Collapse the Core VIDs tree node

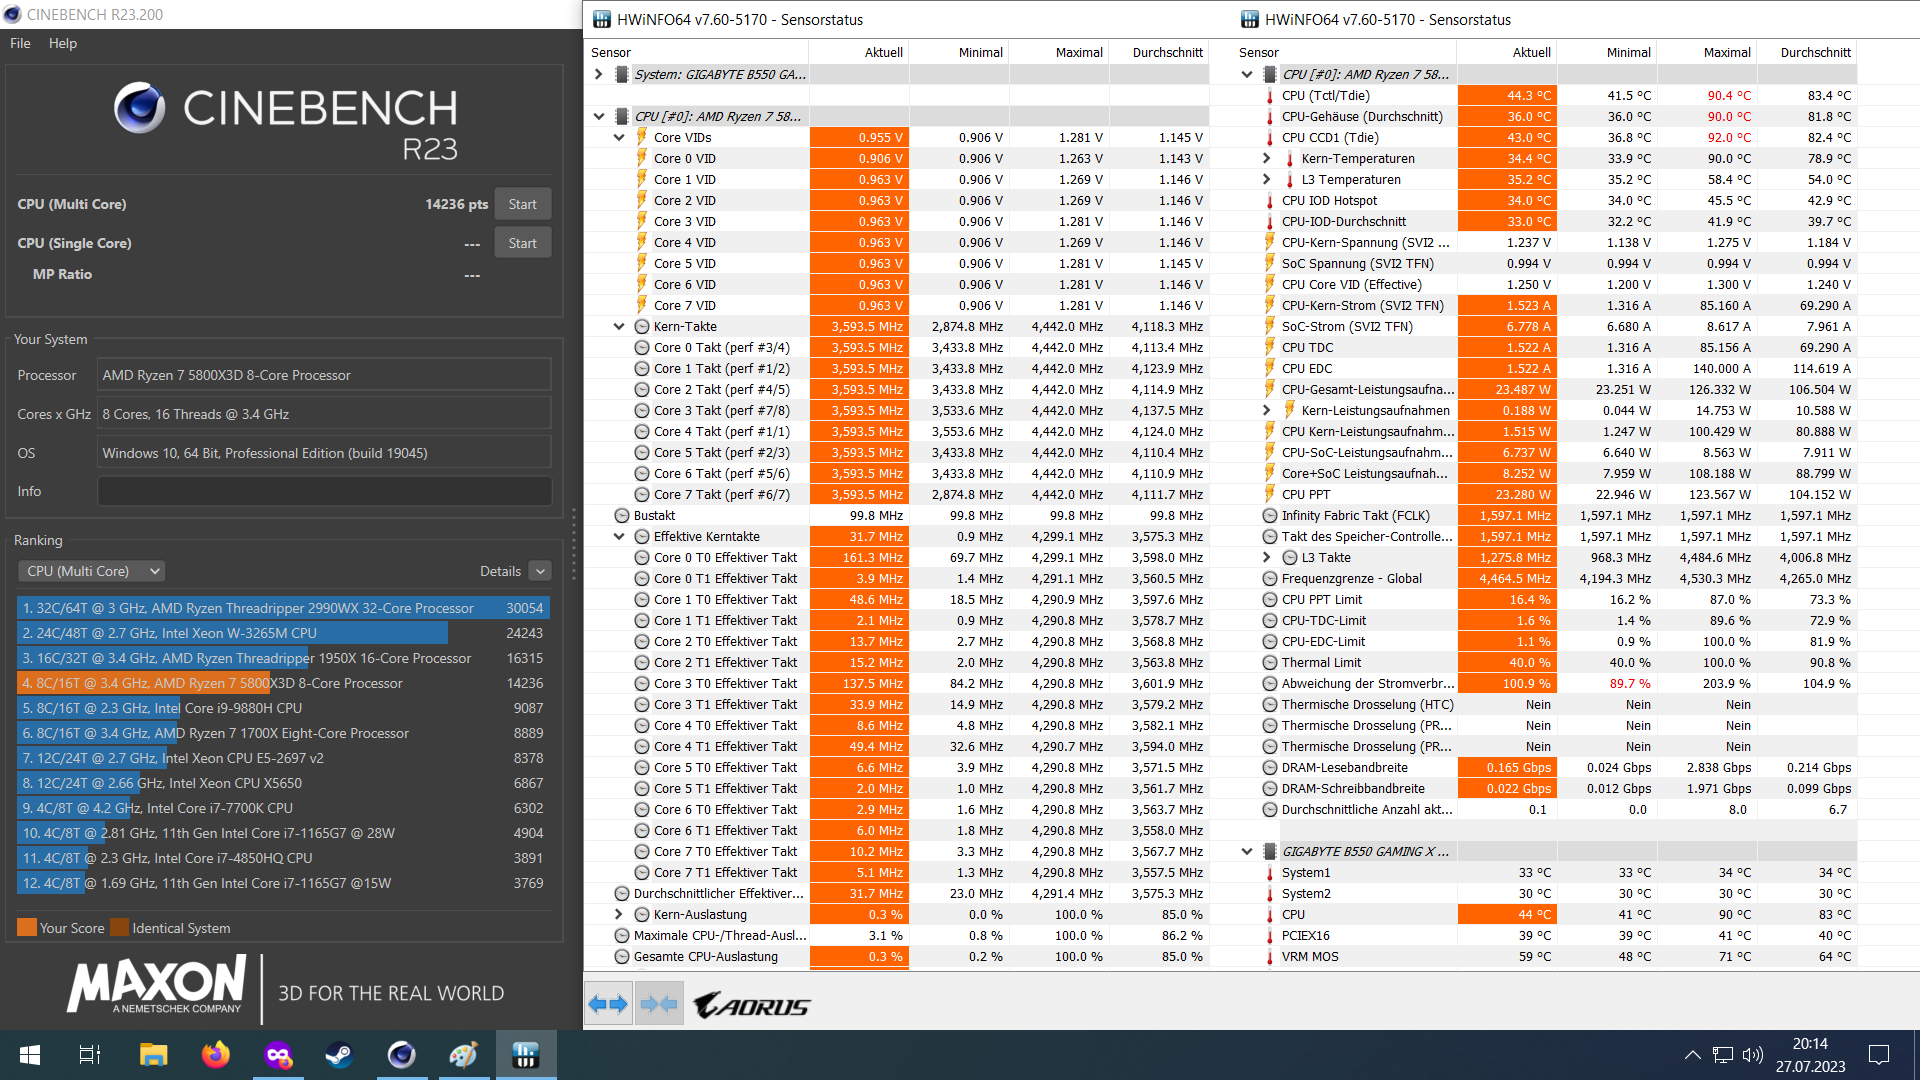(619, 137)
